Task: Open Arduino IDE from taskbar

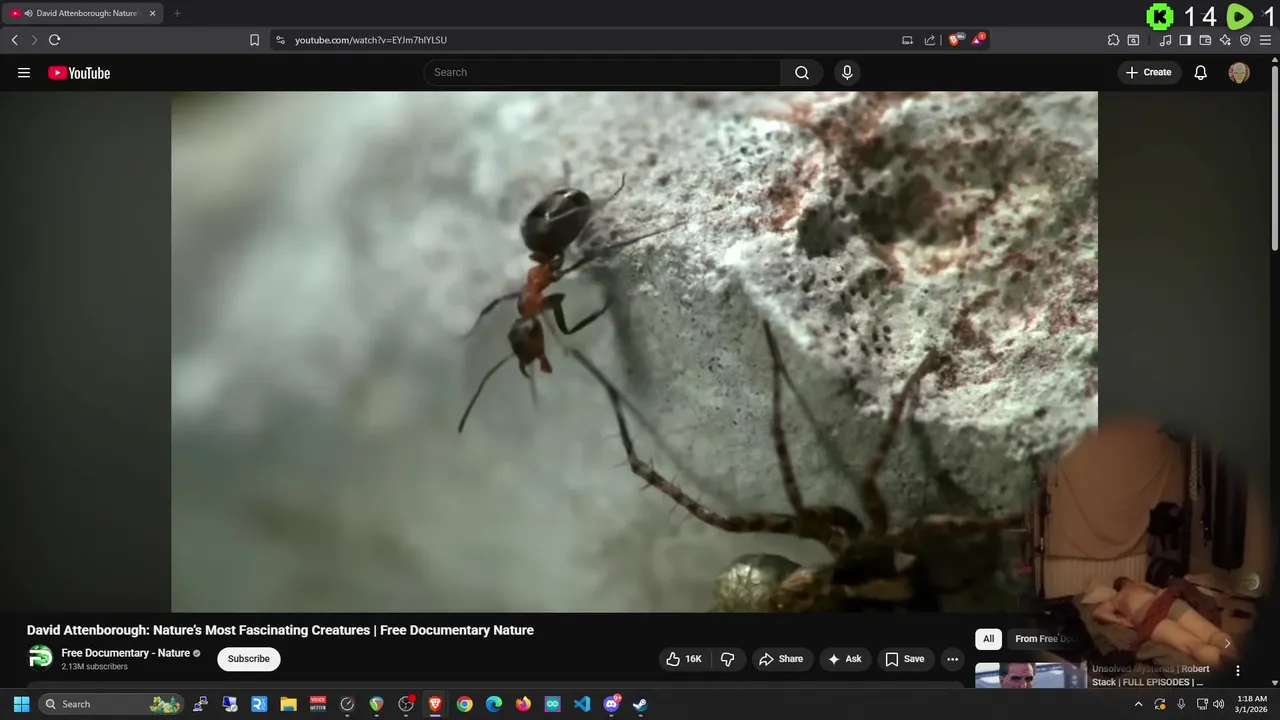Action: point(552,704)
